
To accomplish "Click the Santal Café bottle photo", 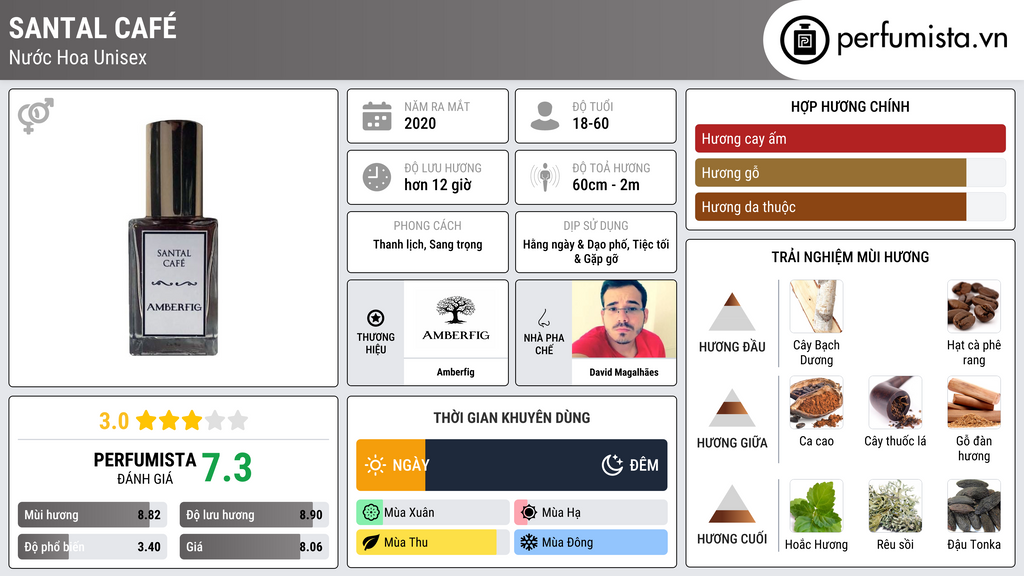I will click(174, 238).
